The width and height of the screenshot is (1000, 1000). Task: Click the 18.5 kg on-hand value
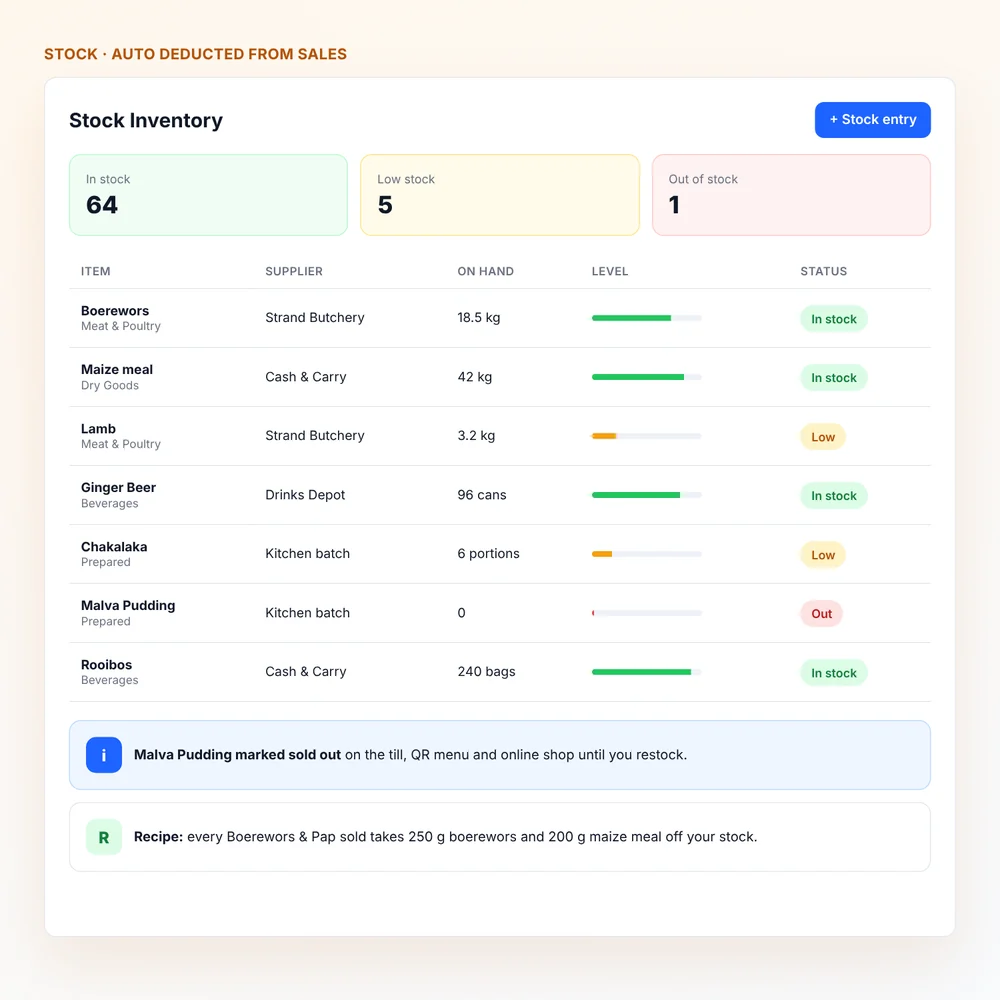(x=478, y=318)
